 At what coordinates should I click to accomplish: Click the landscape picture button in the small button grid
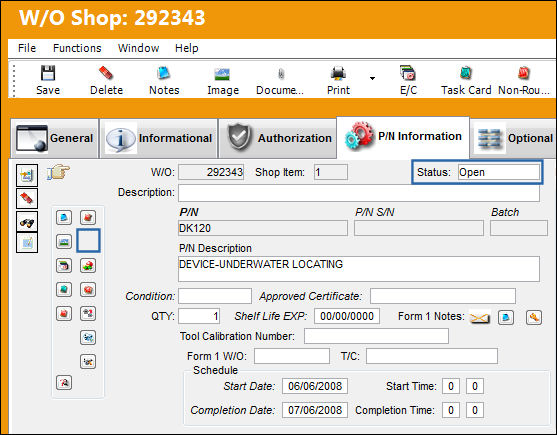click(x=64, y=242)
